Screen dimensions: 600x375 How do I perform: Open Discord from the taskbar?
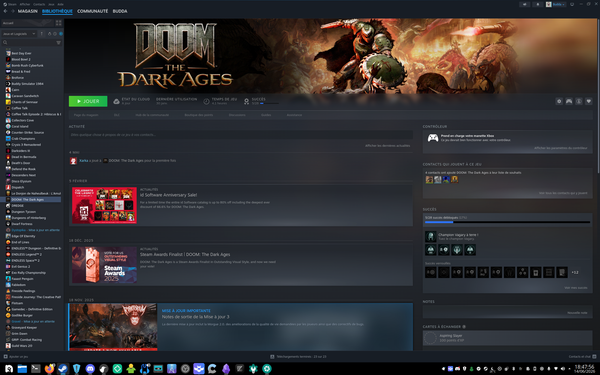coord(90,368)
